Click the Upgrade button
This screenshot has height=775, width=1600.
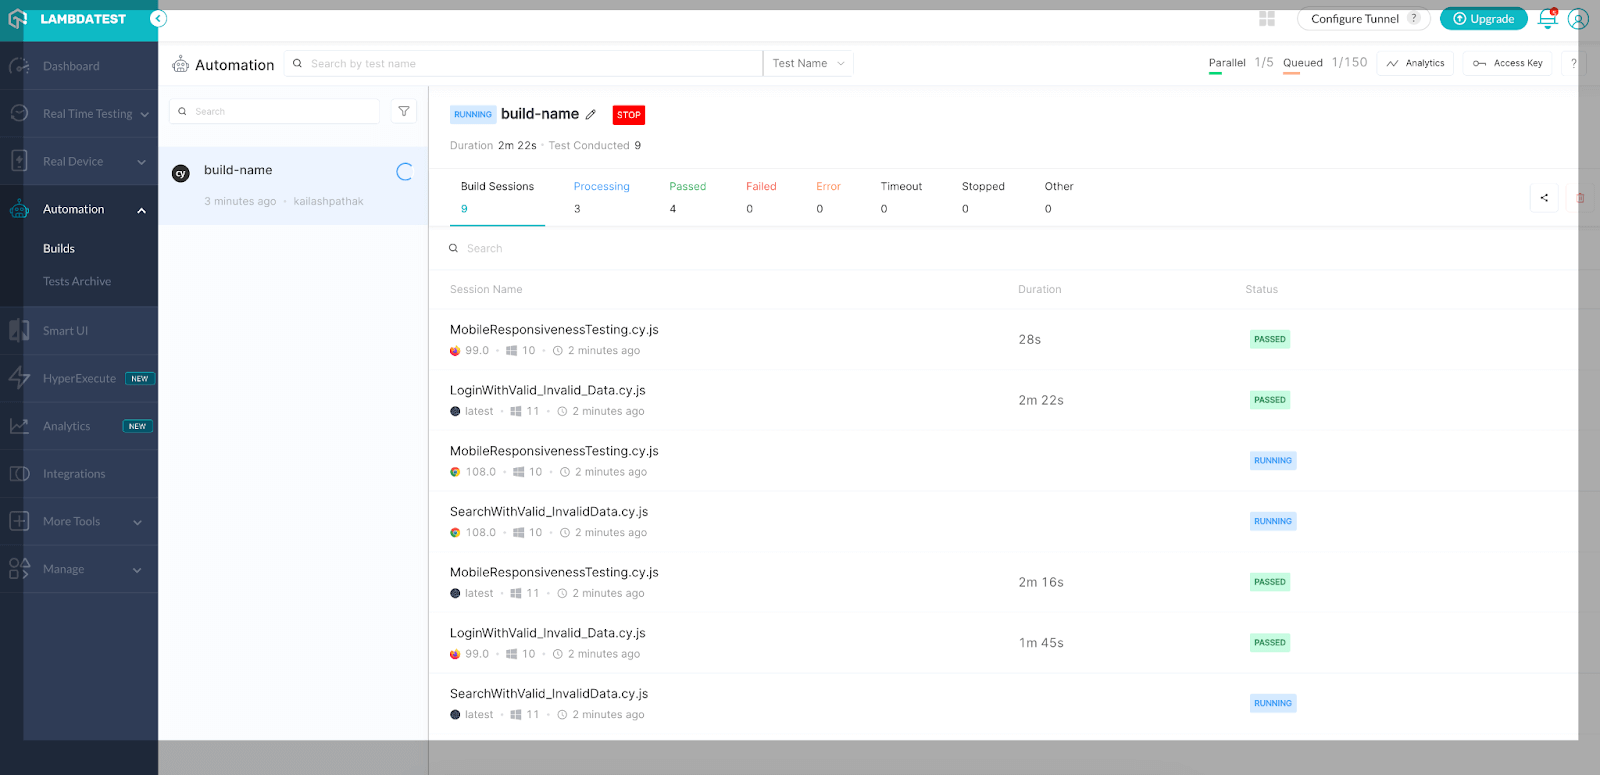(x=1483, y=19)
